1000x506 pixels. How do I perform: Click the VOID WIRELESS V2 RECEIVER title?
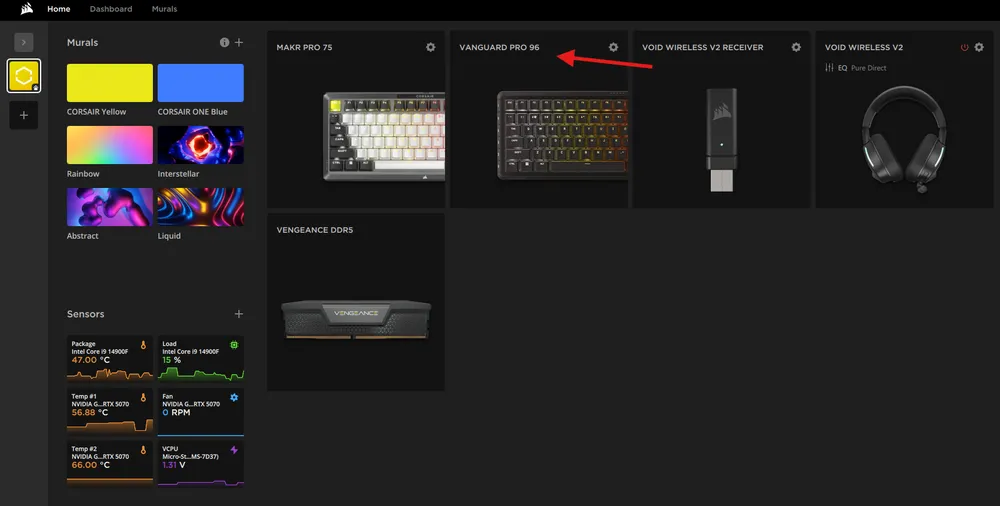[703, 47]
